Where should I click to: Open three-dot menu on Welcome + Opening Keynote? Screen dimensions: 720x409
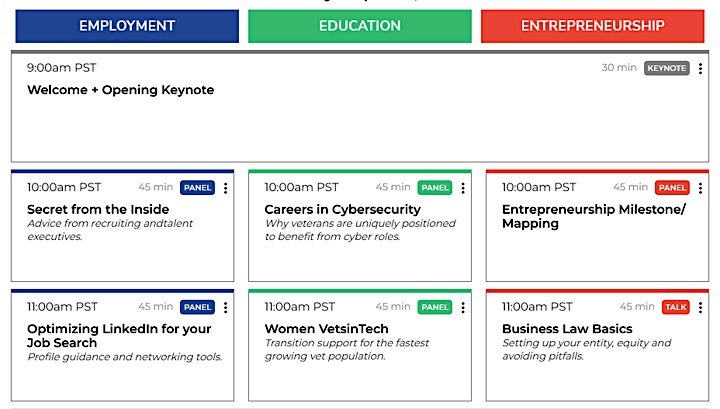coord(700,68)
